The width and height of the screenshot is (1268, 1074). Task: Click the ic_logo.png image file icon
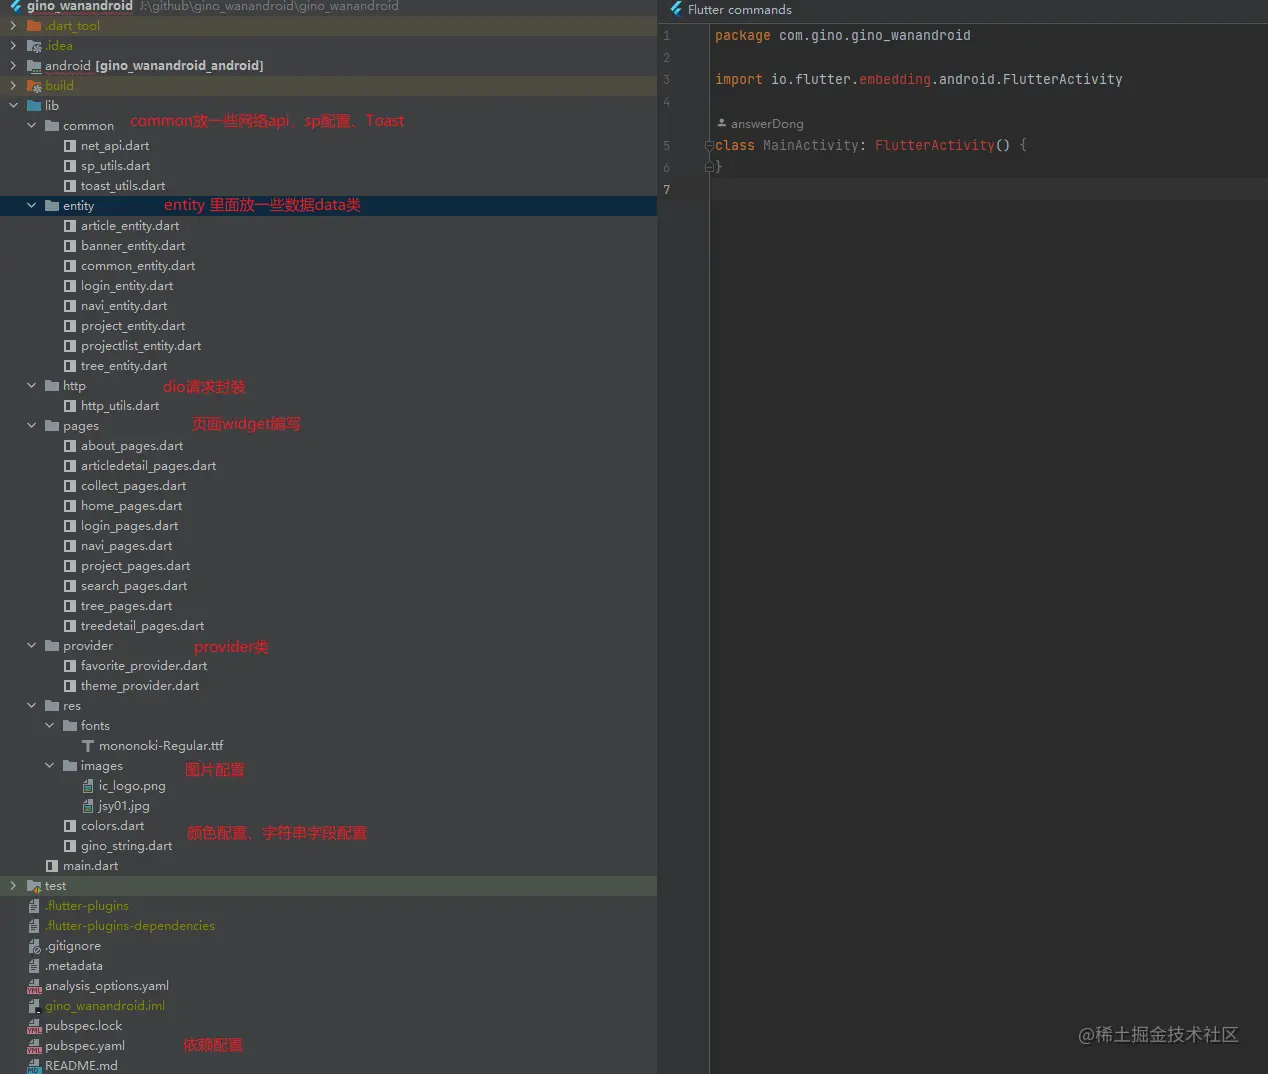pos(88,786)
